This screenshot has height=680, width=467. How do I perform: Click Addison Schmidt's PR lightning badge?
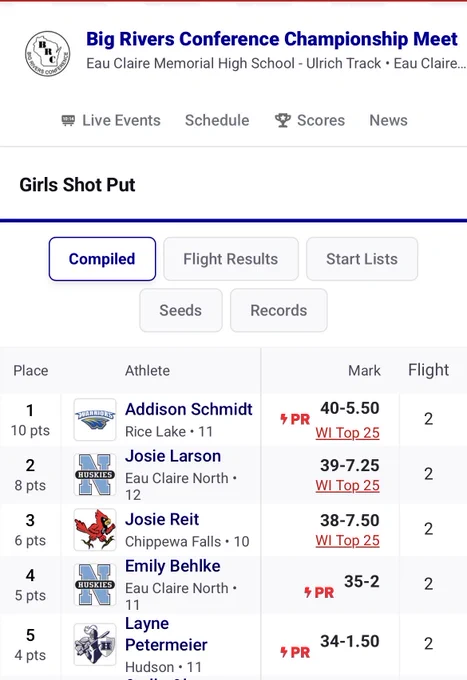(295, 419)
